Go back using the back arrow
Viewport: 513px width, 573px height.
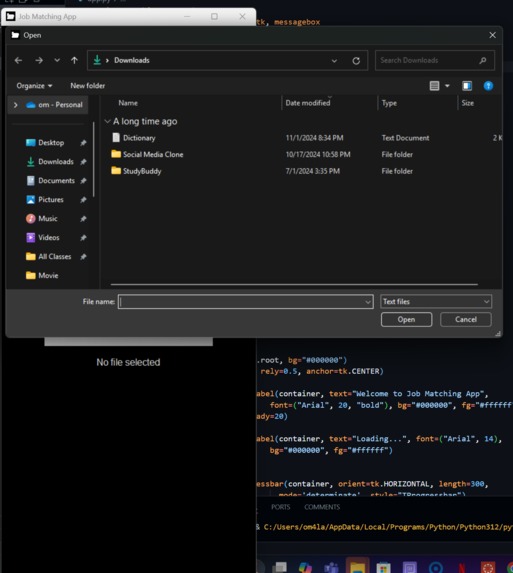click(18, 60)
